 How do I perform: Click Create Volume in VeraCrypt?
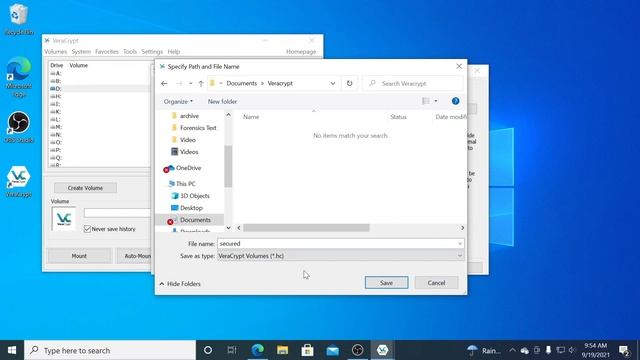(85, 188)
